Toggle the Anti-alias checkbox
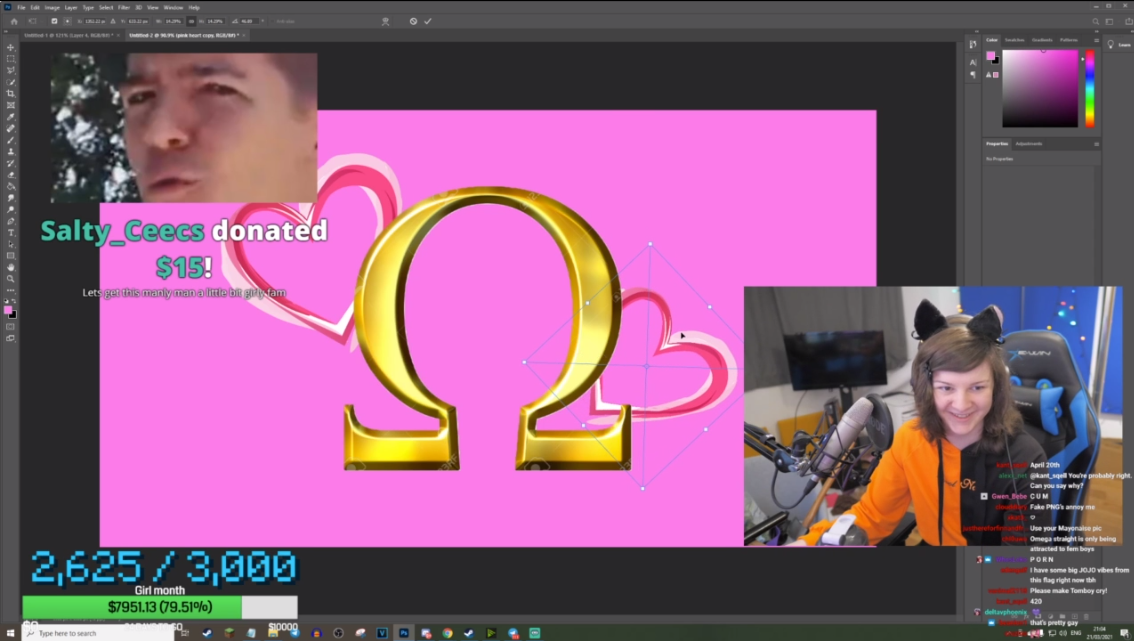The width and height of the screenshot is (1134, 641). (x=271, y=21)
